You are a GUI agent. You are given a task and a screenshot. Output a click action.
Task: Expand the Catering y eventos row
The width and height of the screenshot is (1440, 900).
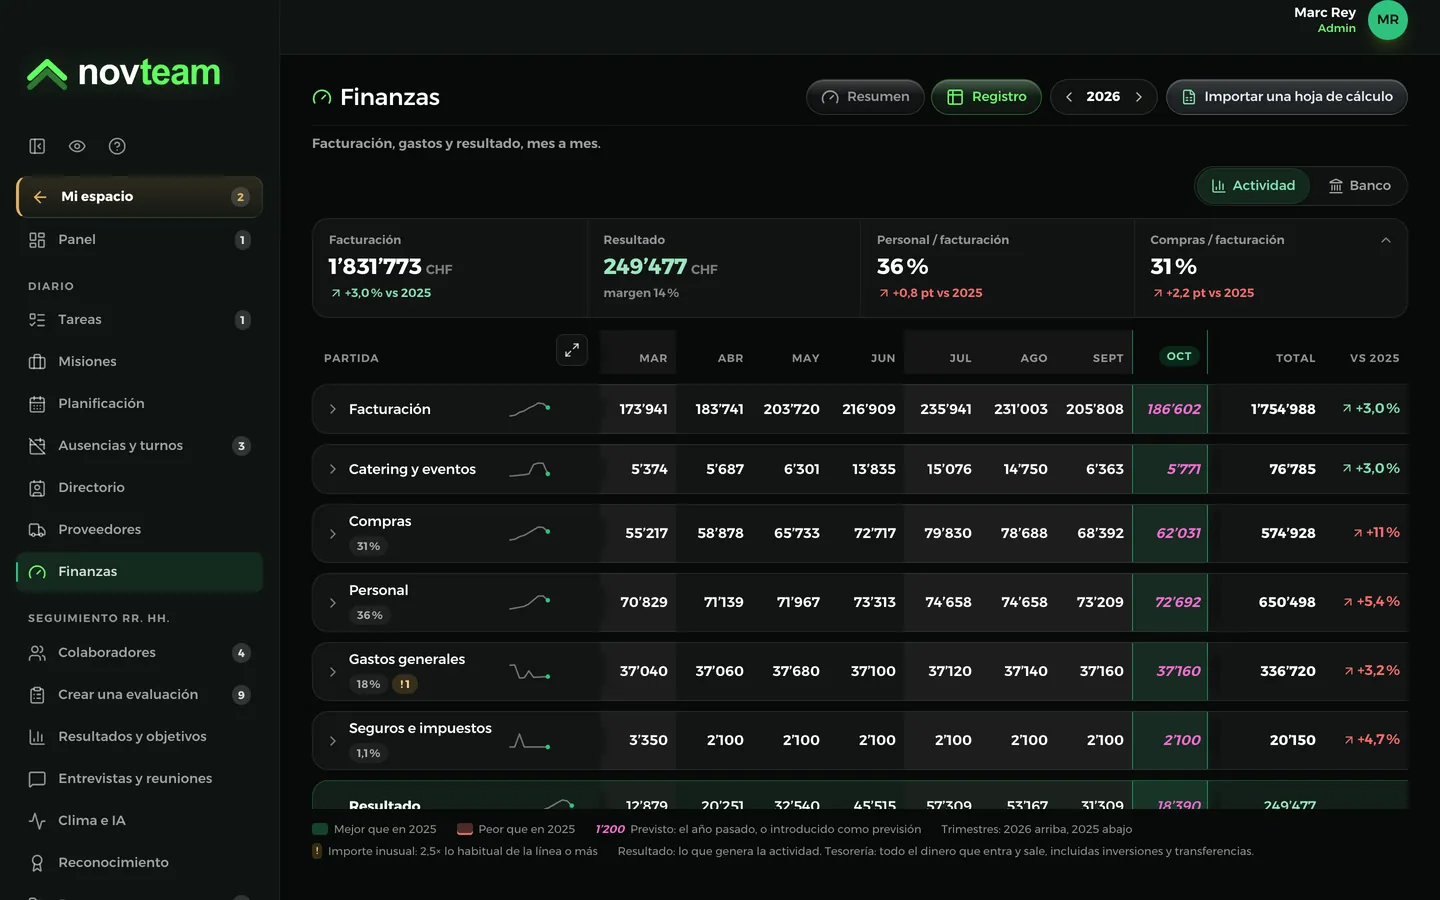point(333,469)
